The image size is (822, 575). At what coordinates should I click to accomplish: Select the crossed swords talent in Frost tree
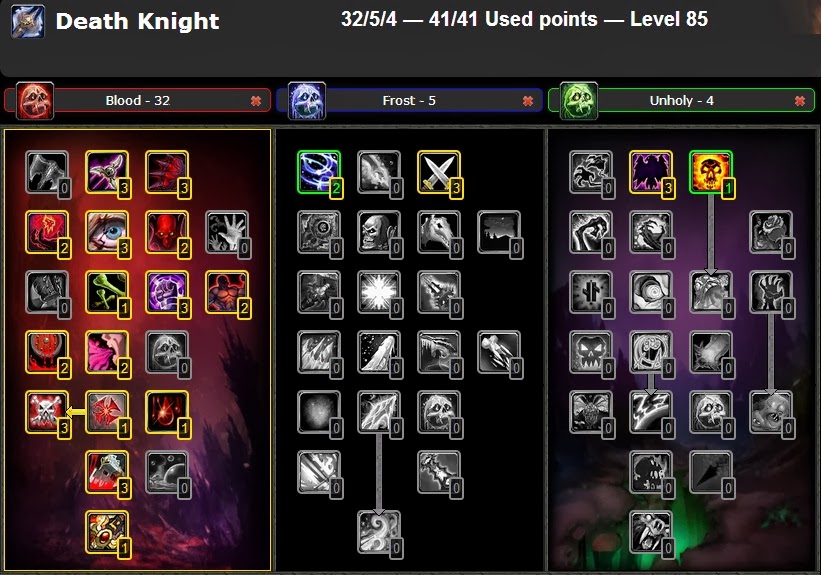pyautogui.click(x=439, y=172)
